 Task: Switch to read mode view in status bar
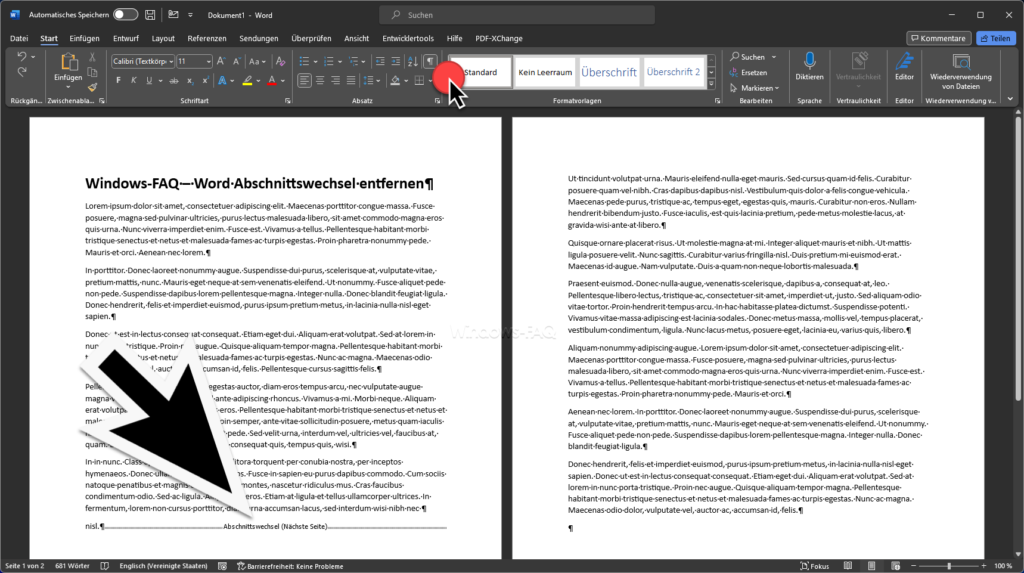848,566
